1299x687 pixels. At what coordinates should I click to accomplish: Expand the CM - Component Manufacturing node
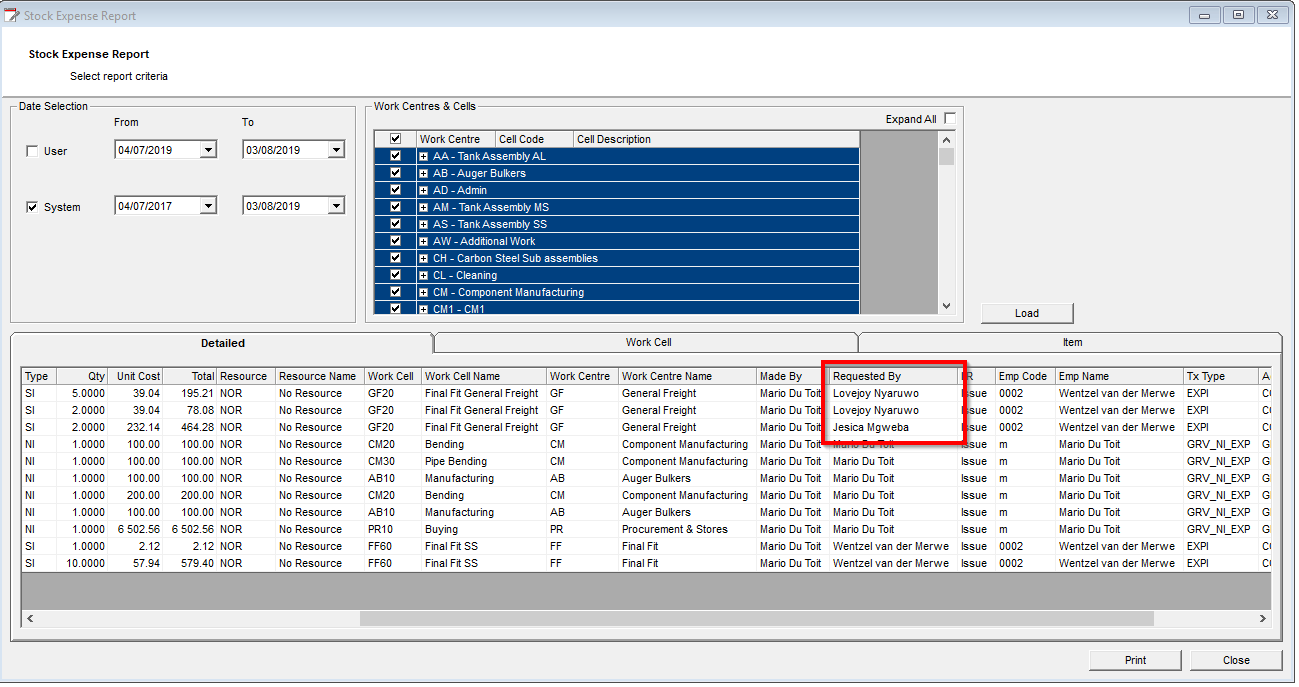coord(424,293)
